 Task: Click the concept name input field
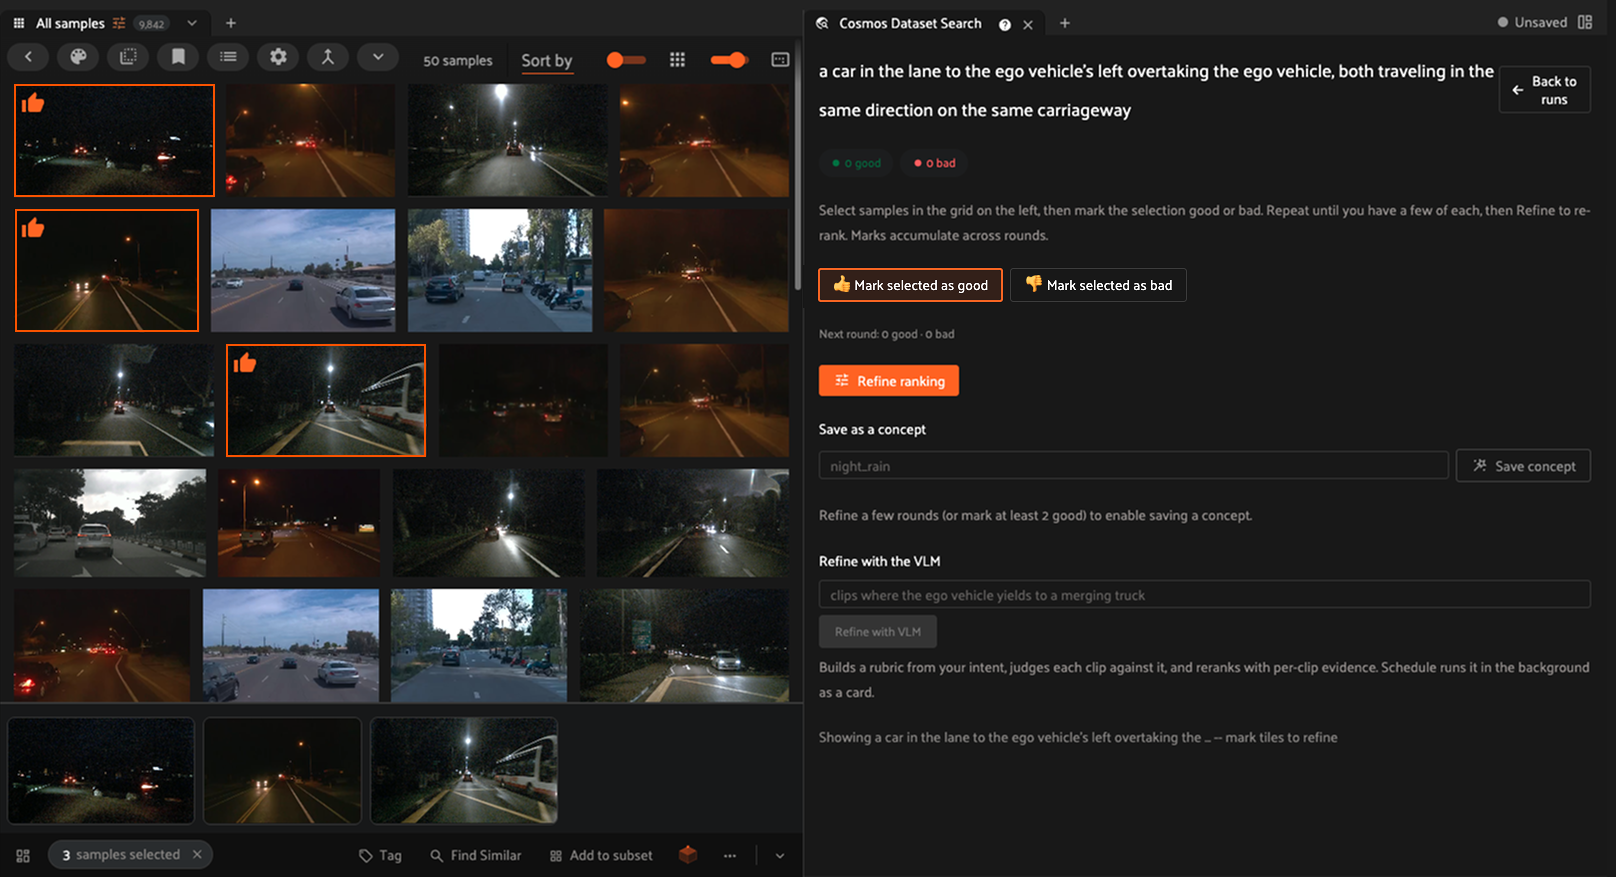(x=1133, y=466)
